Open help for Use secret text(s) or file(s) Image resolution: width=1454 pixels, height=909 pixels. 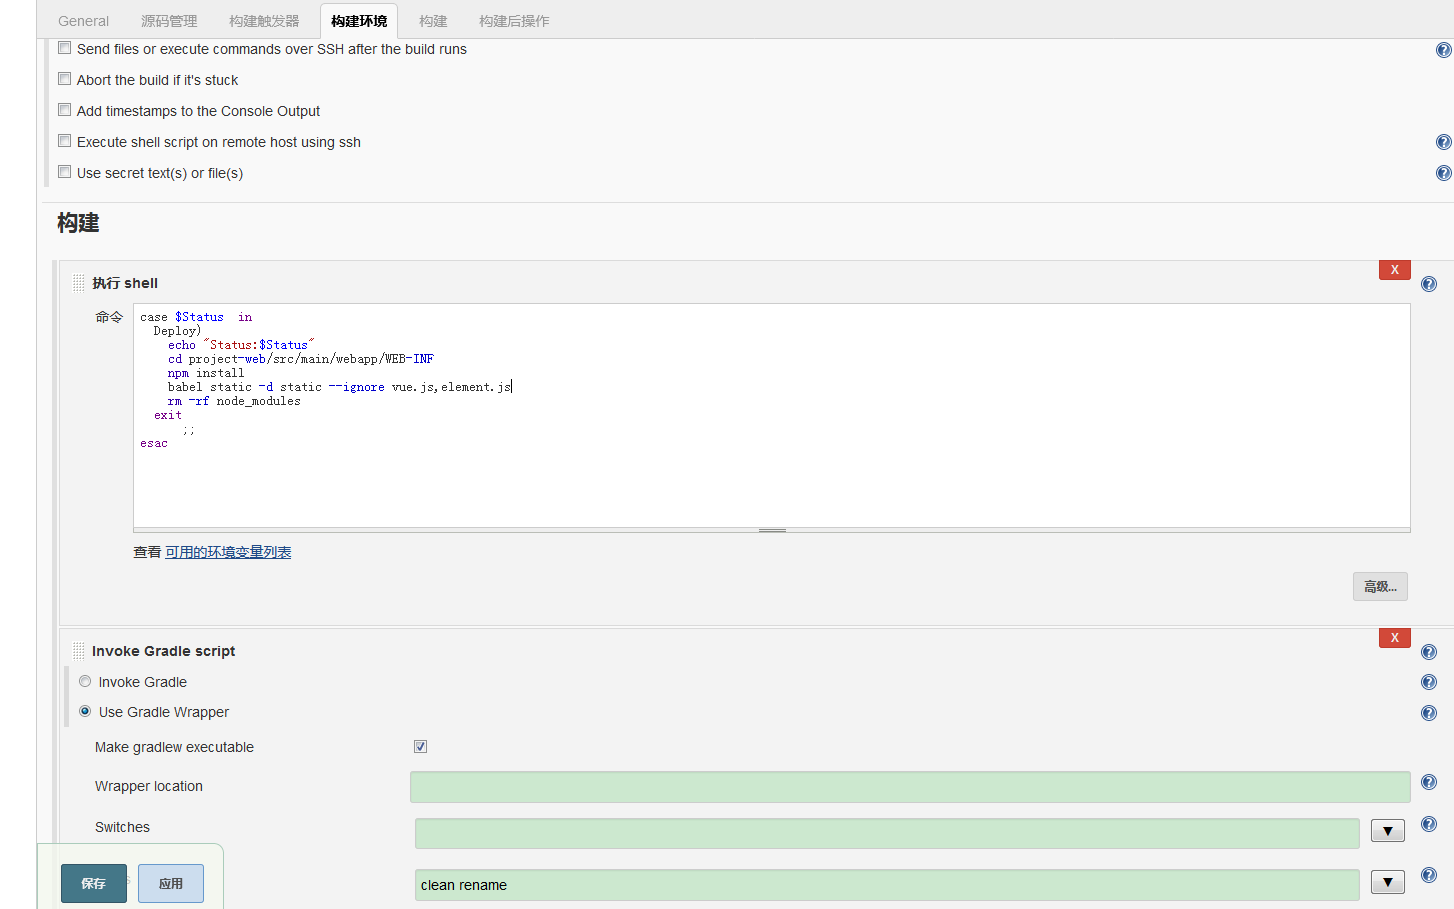pyautogui.click(x=1442, y=172)
